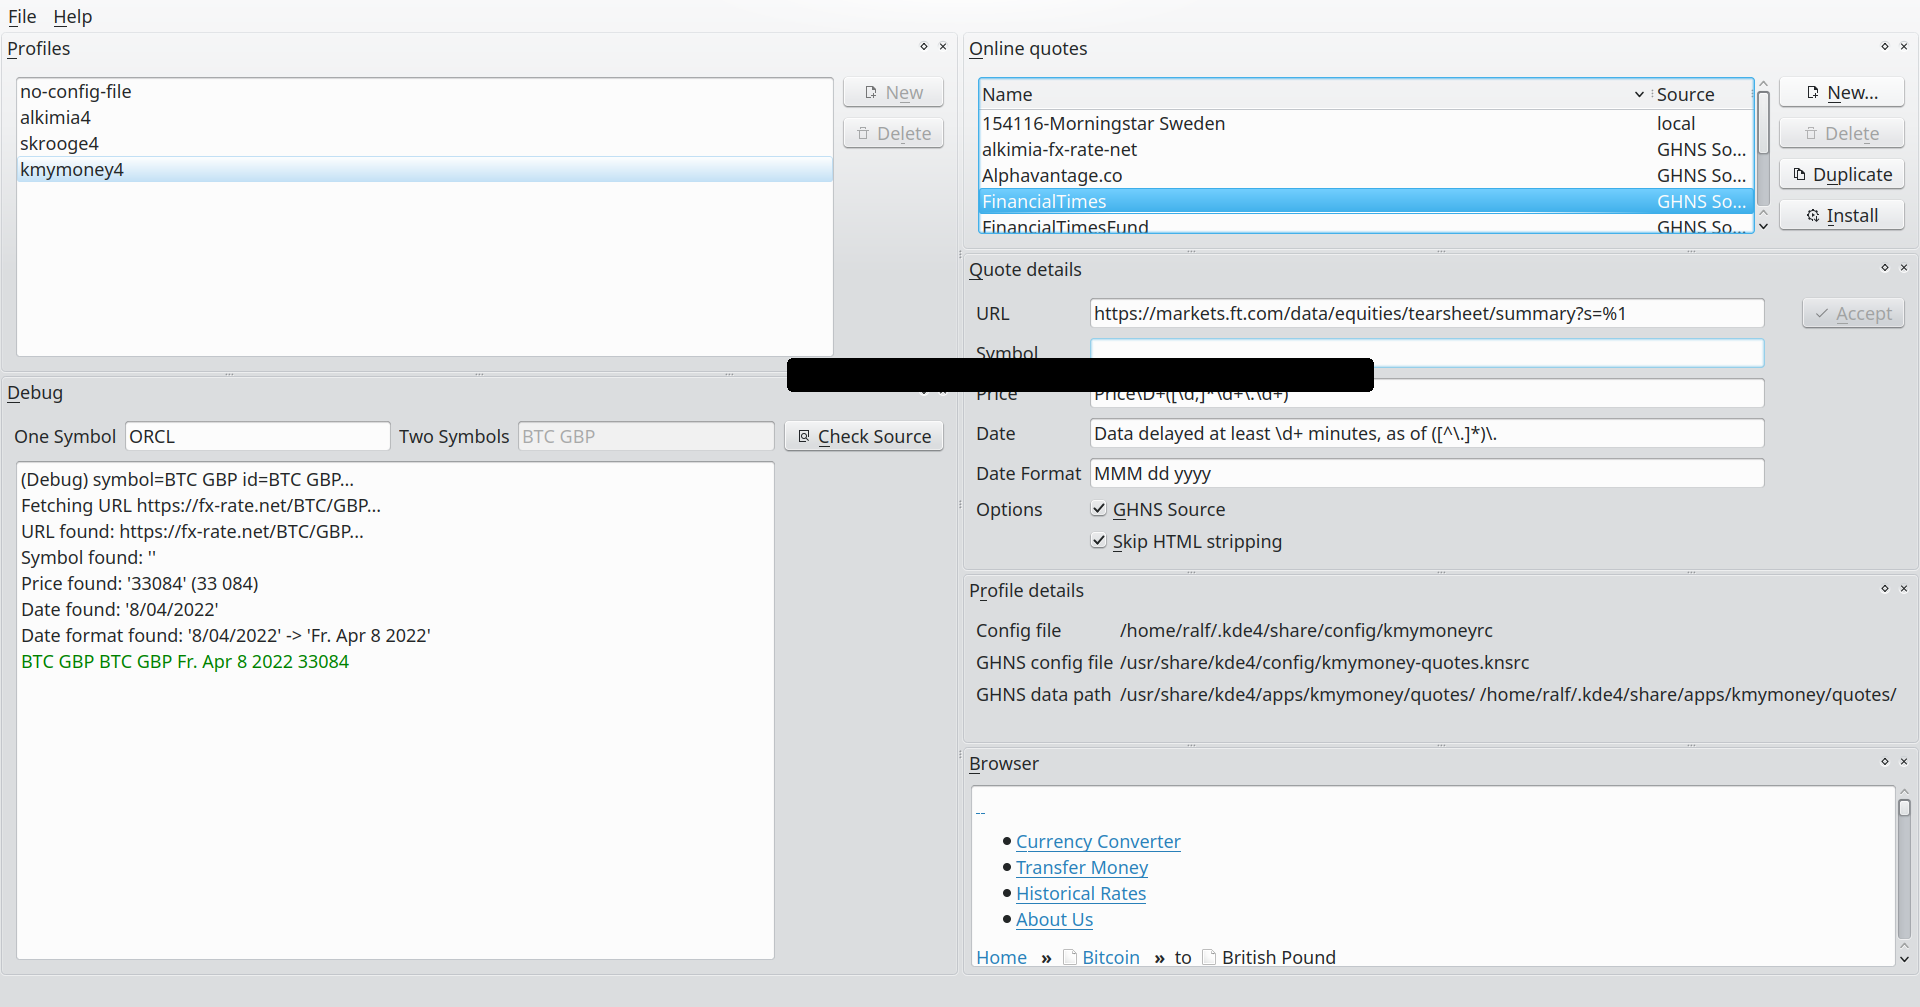Sort quotes by the Name column header
The image size is (1920, 1007).
[1300, 95]
